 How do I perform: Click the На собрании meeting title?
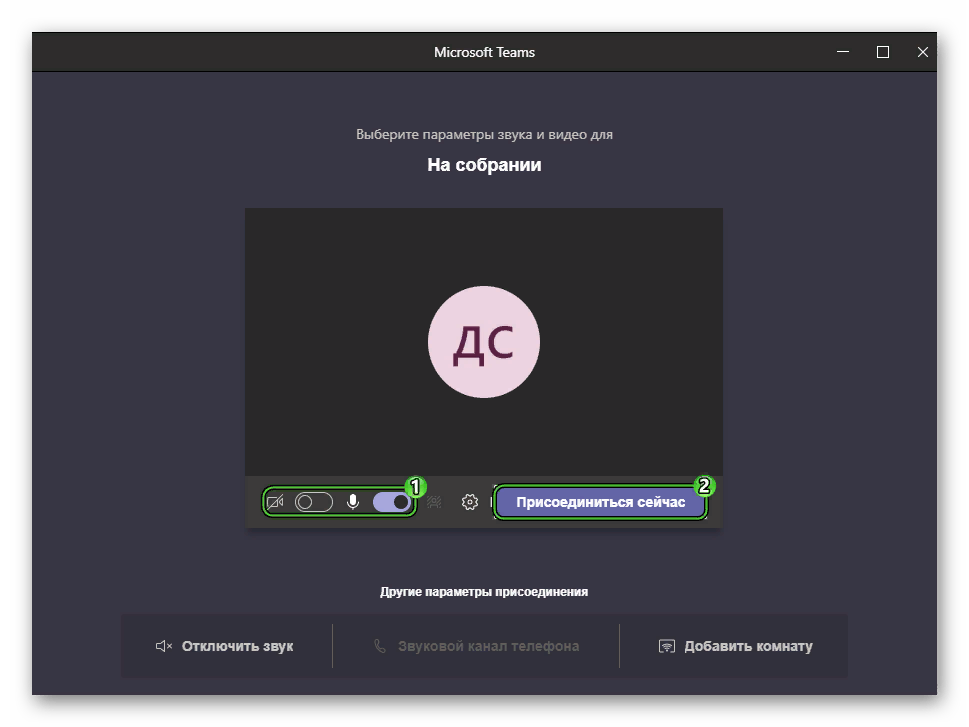(x=484, y=165)
